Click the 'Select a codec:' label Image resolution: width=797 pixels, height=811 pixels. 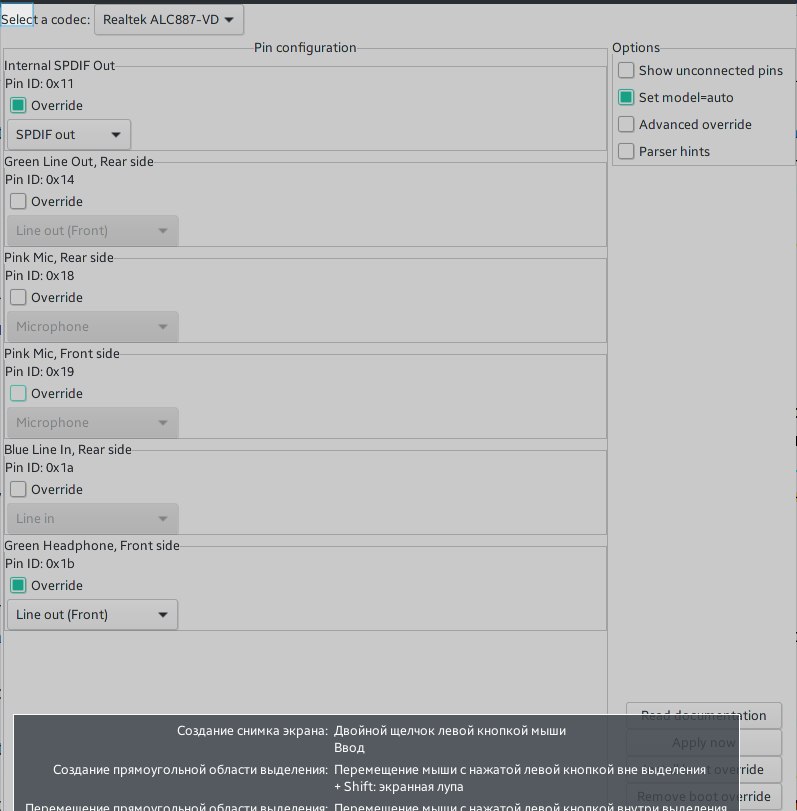[45, 20]
